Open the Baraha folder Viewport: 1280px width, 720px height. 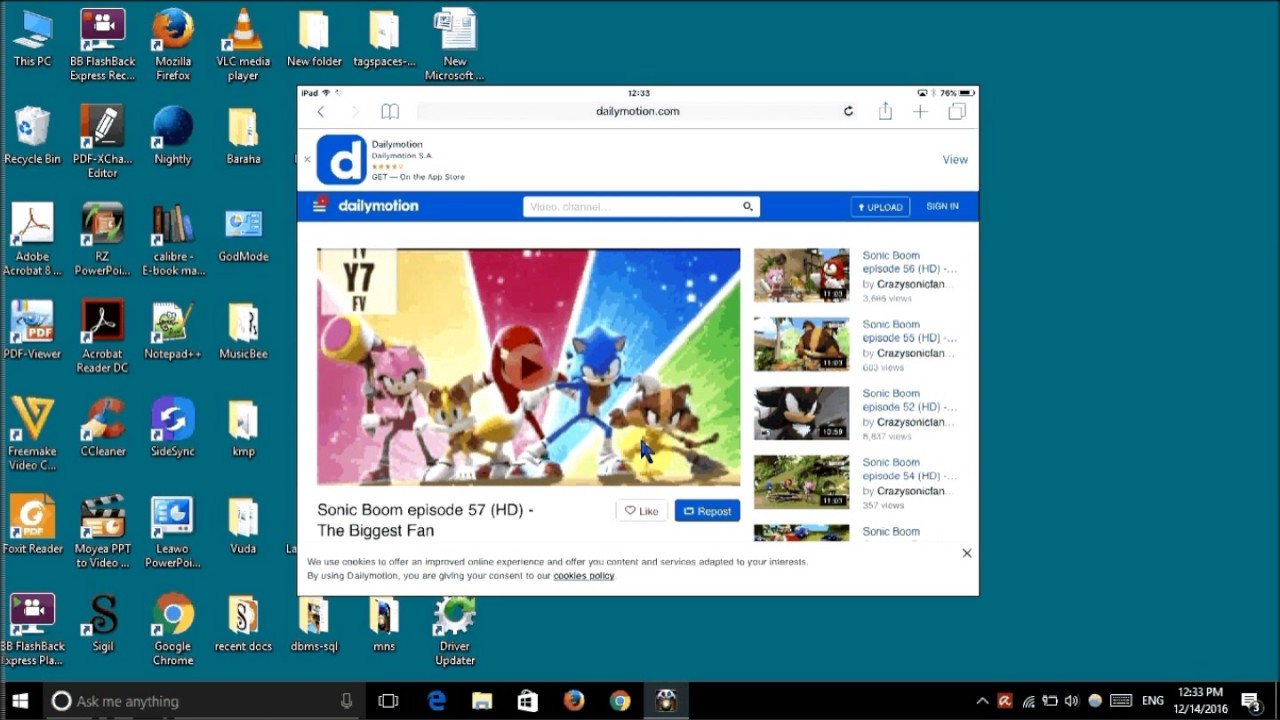click(x=243, y=136)
